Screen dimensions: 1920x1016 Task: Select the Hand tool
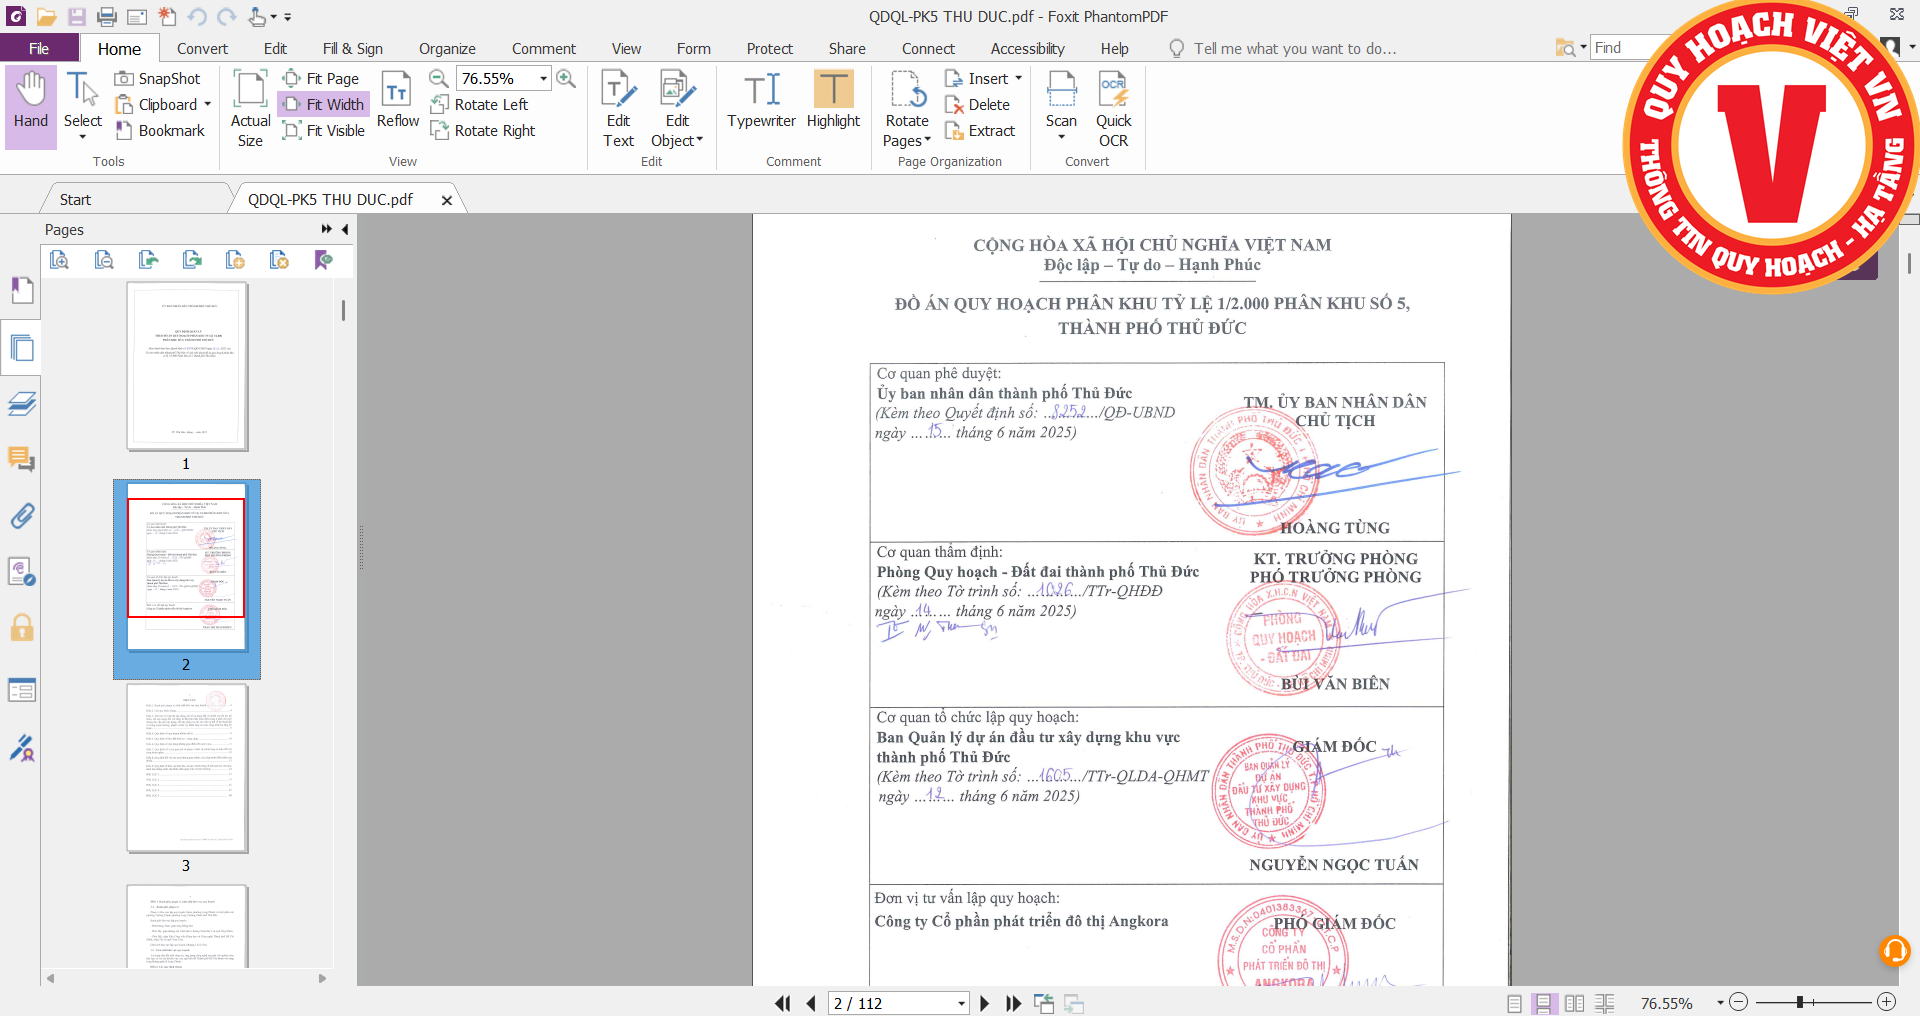pos(30,100)
